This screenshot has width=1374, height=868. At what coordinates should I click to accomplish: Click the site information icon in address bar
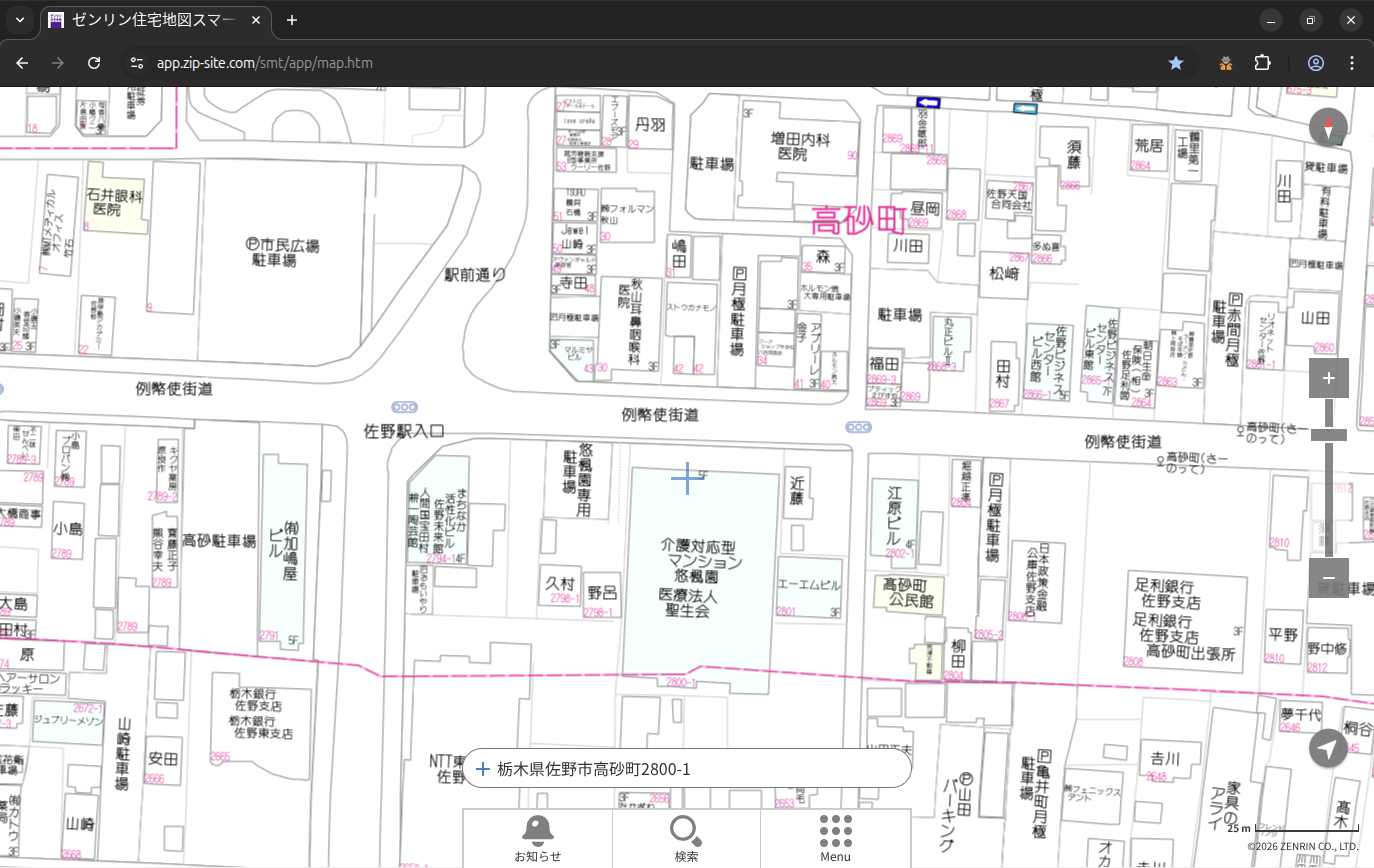[x=137, y=63]
